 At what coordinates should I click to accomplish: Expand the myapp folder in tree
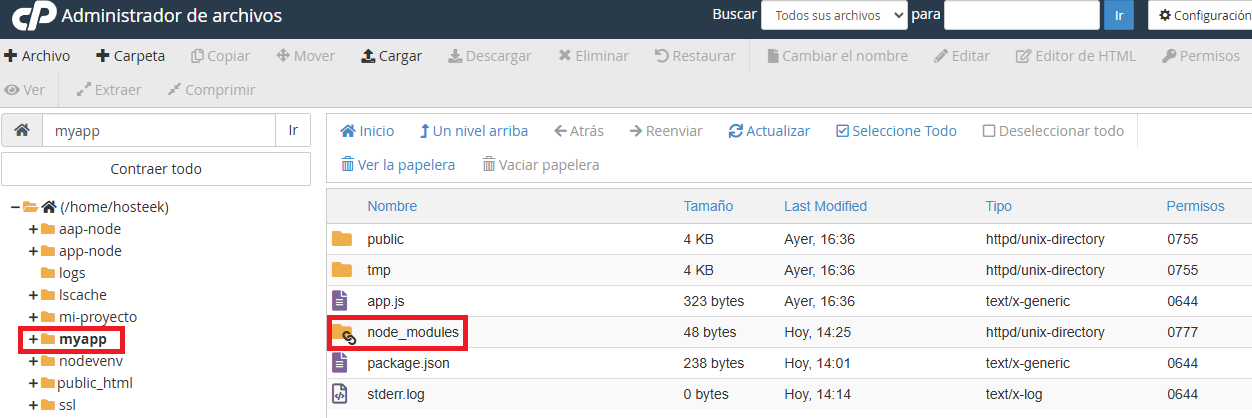(33, 339)
